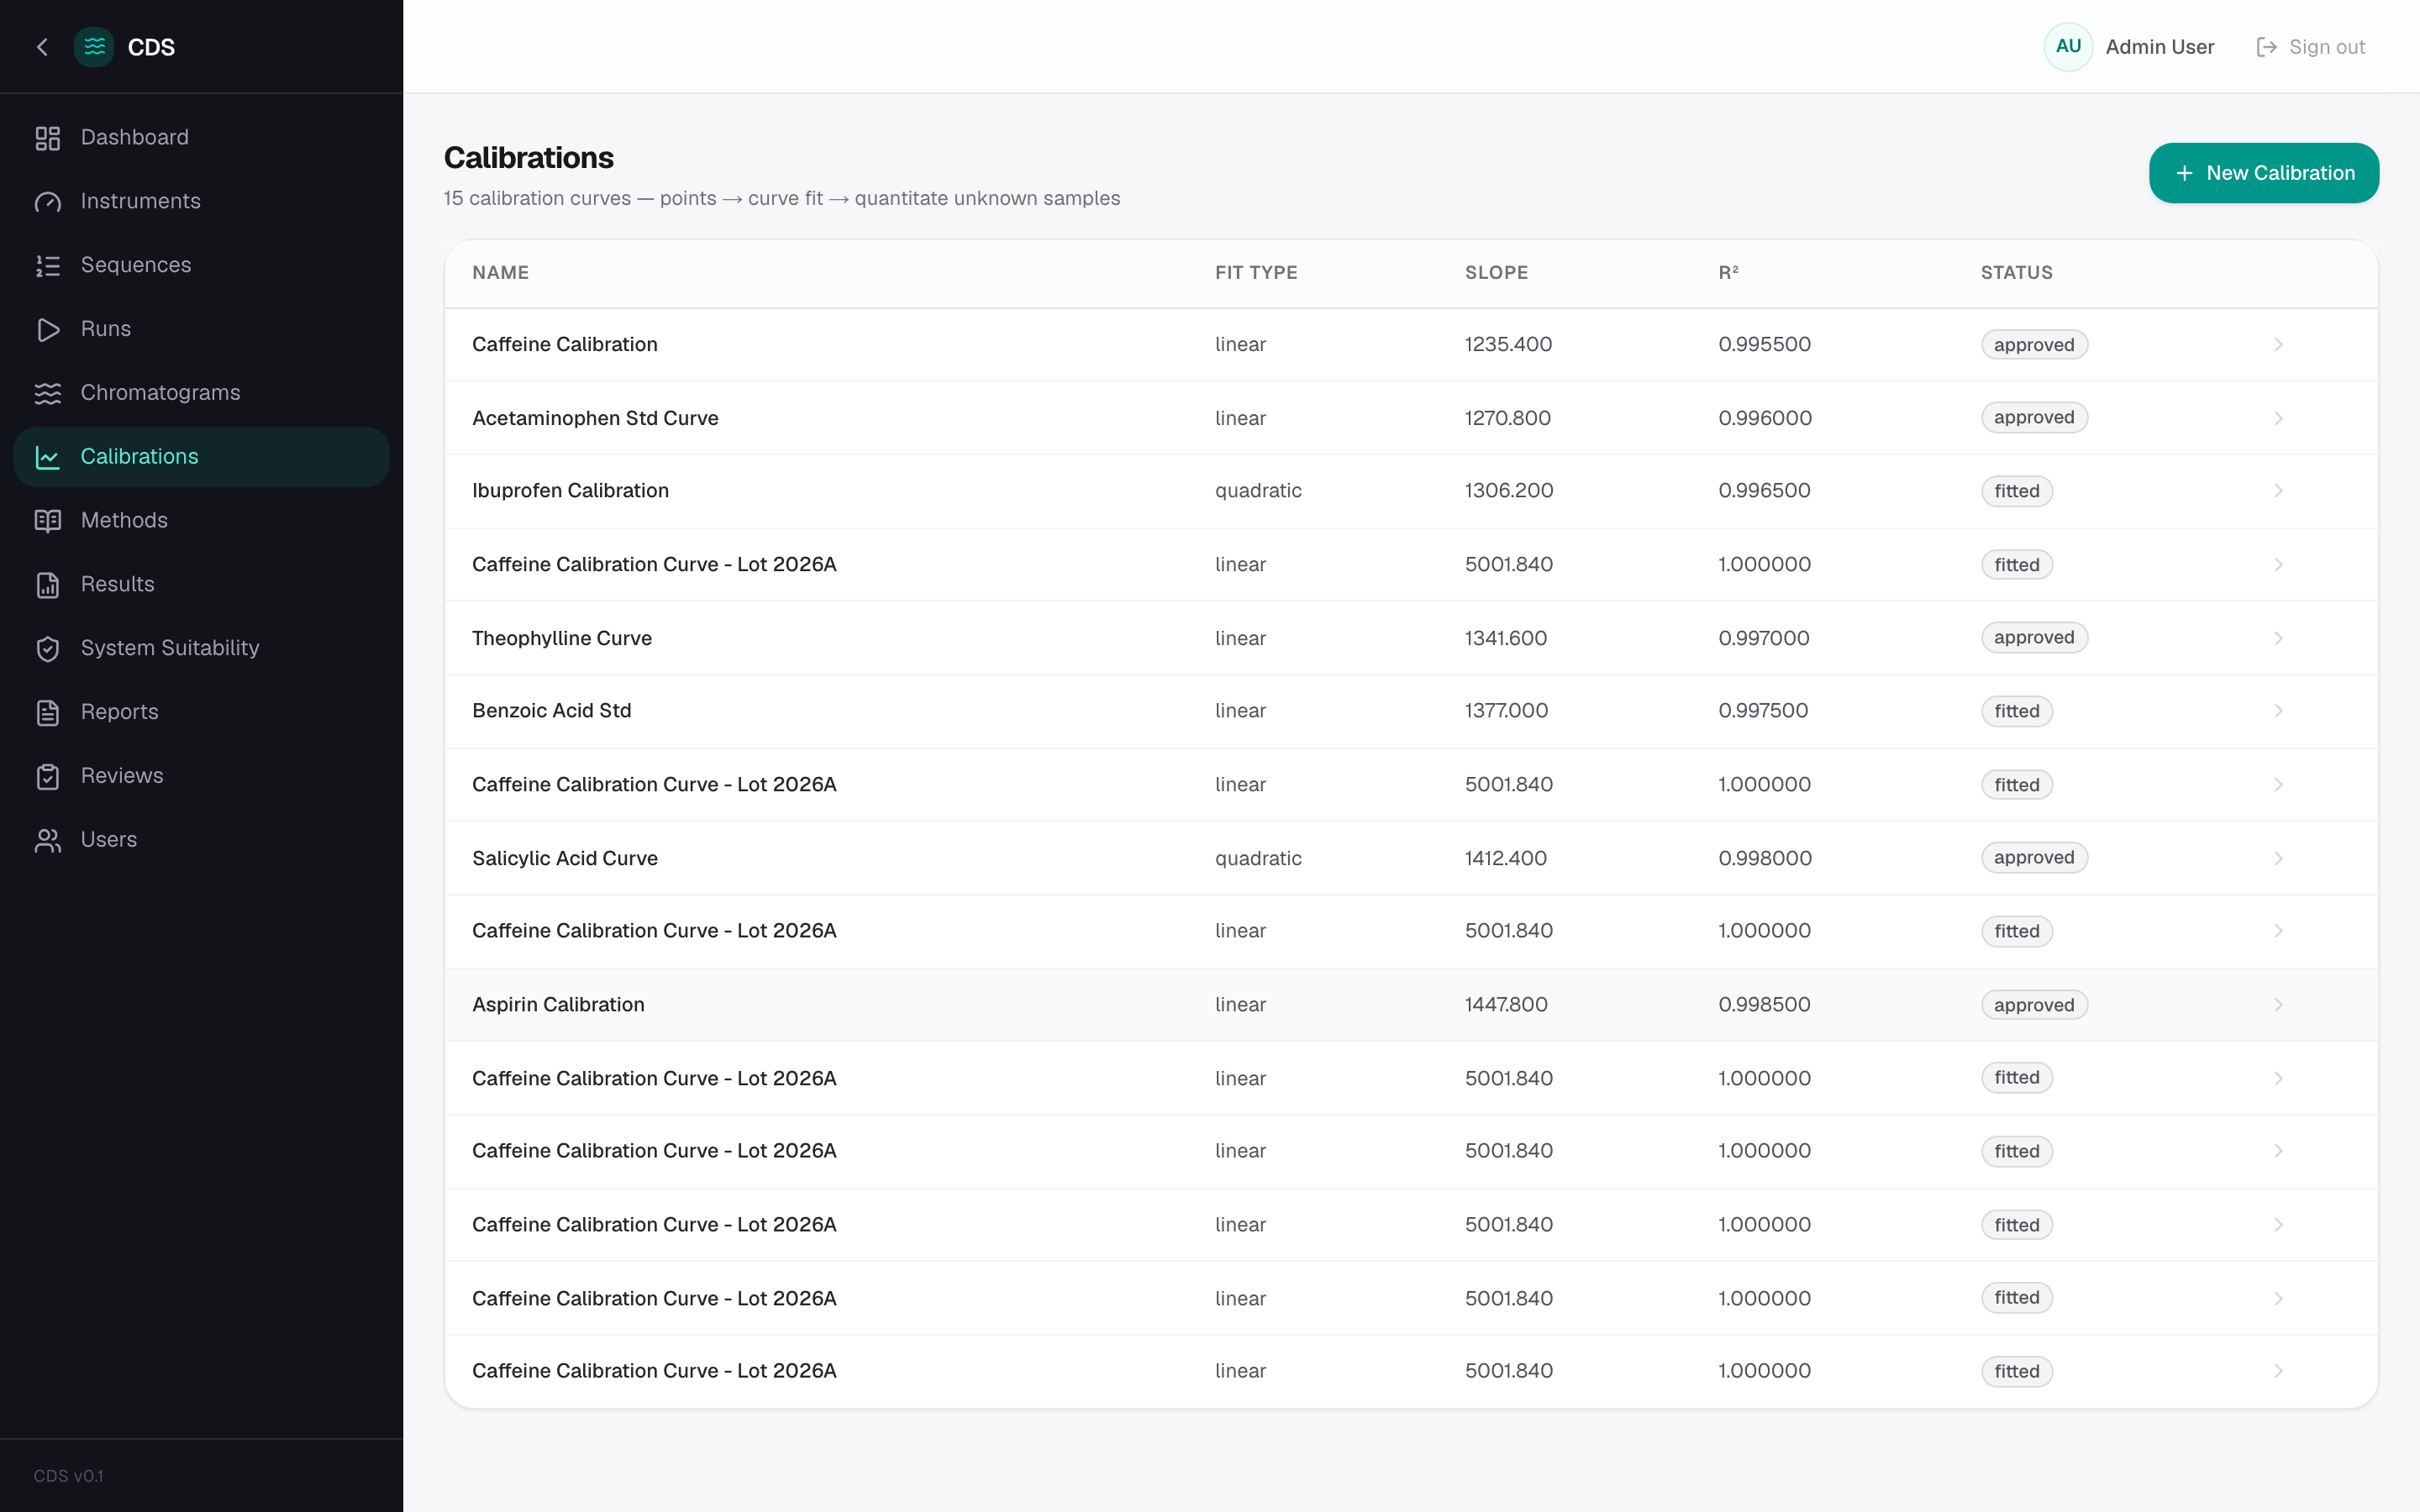The image size is (2420, 1512).
Task: Create a New Calibration
Action: coord(2263,173)
